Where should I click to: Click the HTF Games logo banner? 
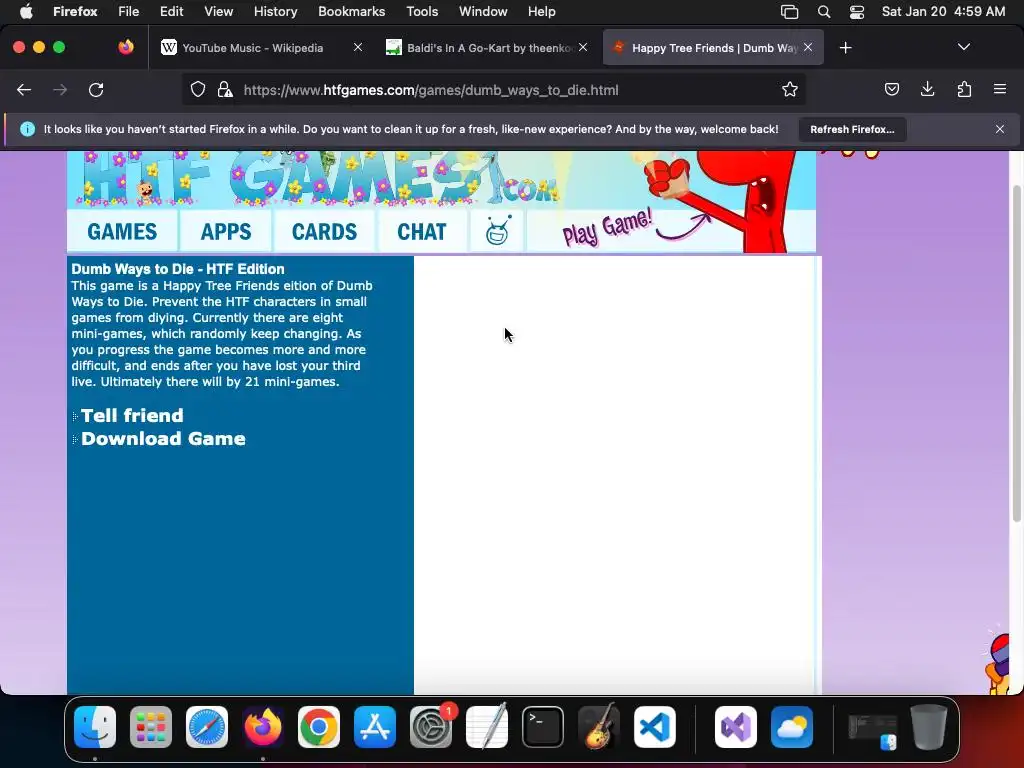click(320, 178)
